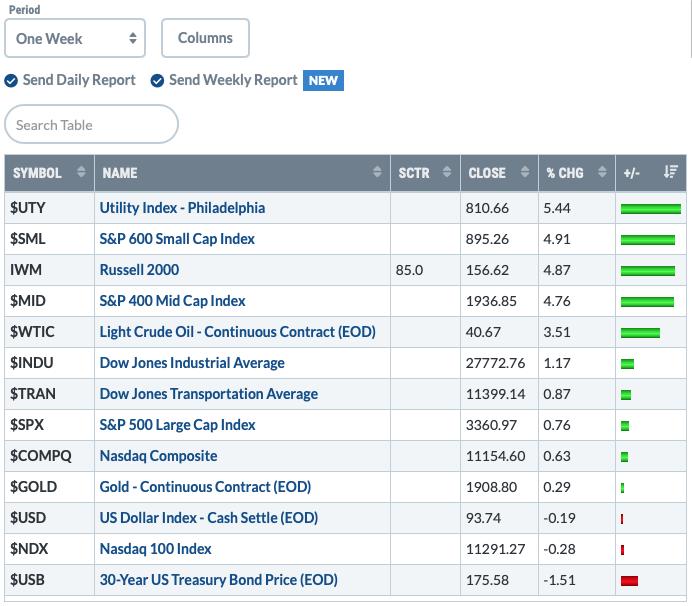Screen dimensions: 692x606
Task: Click the blue NEW badge
Action: (323, 81)
